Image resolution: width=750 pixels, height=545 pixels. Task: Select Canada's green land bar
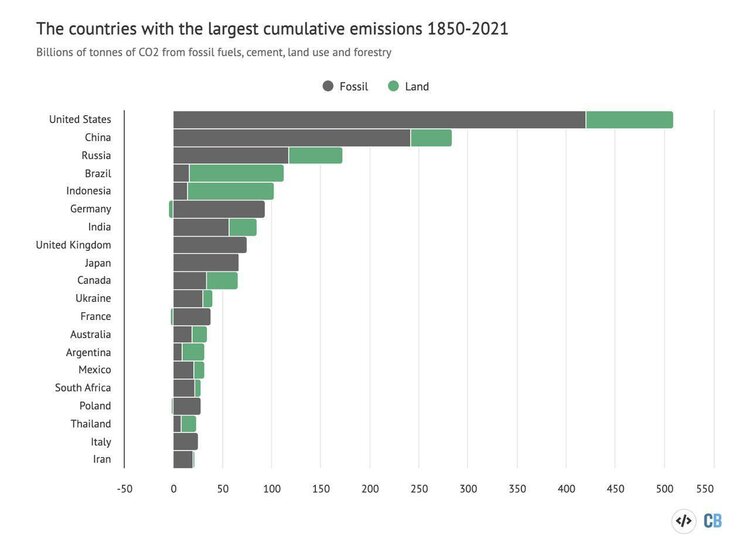point(222,281)
